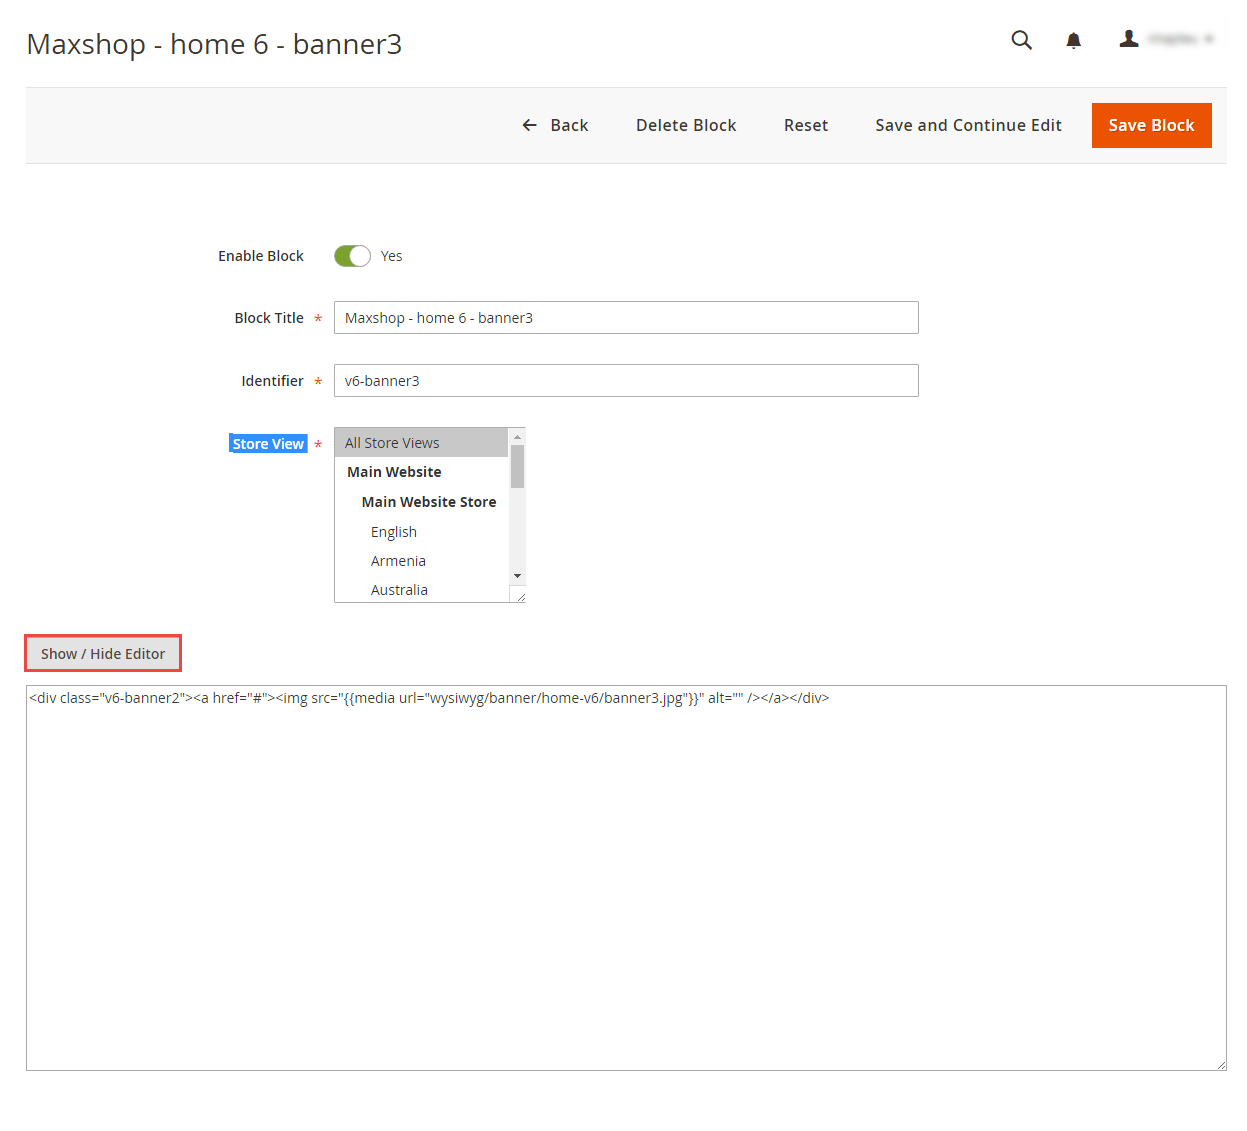This screenshot has height=1131, width=1247.
Task: Click the Reset button
Action: (x=806, y=125)
